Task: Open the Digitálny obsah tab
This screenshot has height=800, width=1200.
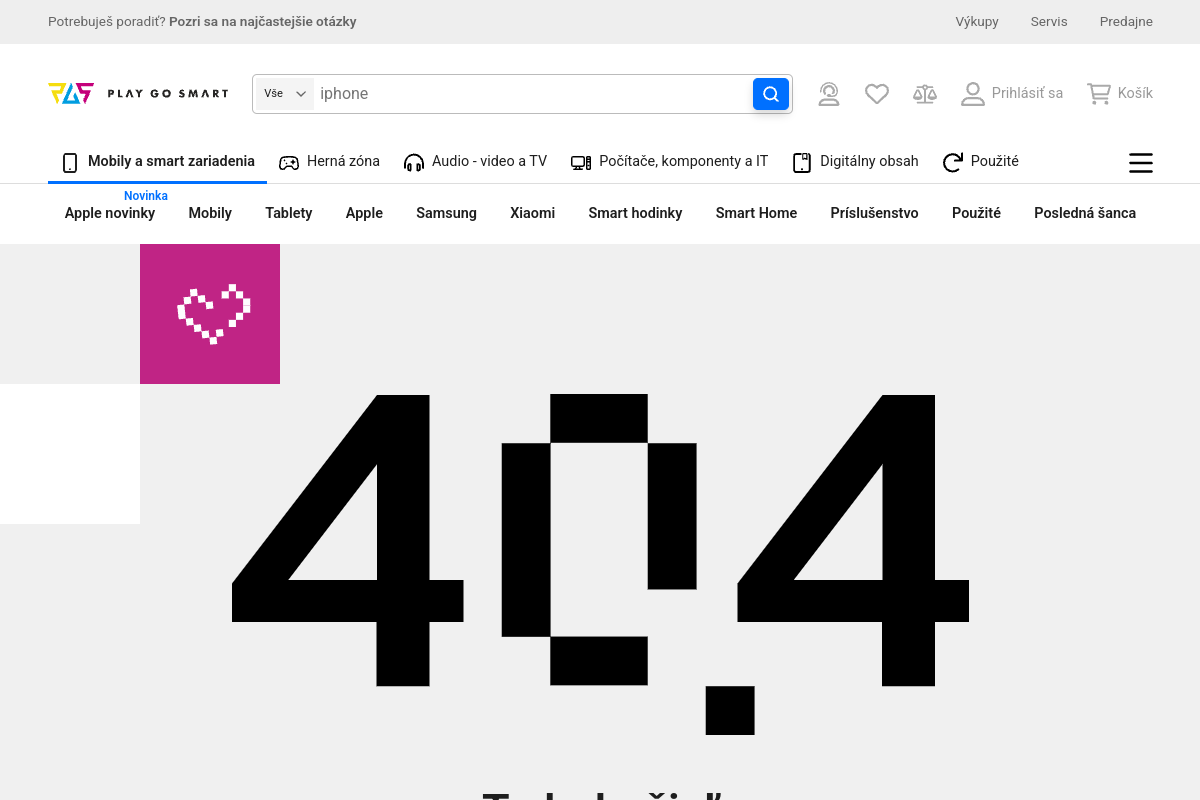Action: (855, 162)
